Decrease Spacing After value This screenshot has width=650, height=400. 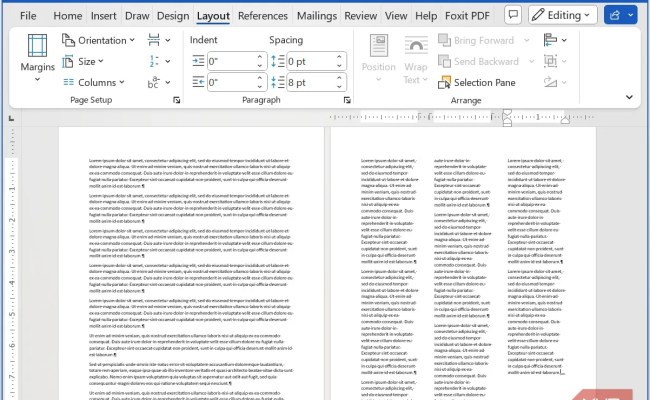(339, 86)
